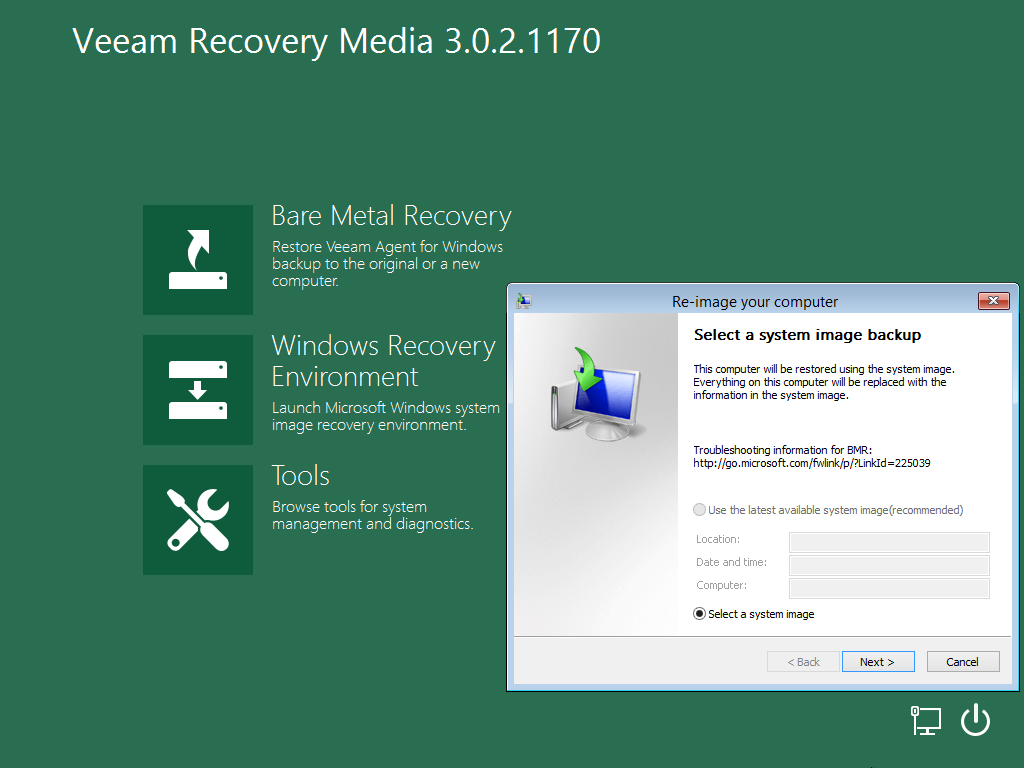Click 'Launch Microsoft Windows system image' description
Screen dimensions: 1024x768
click(x=385, y=416)
